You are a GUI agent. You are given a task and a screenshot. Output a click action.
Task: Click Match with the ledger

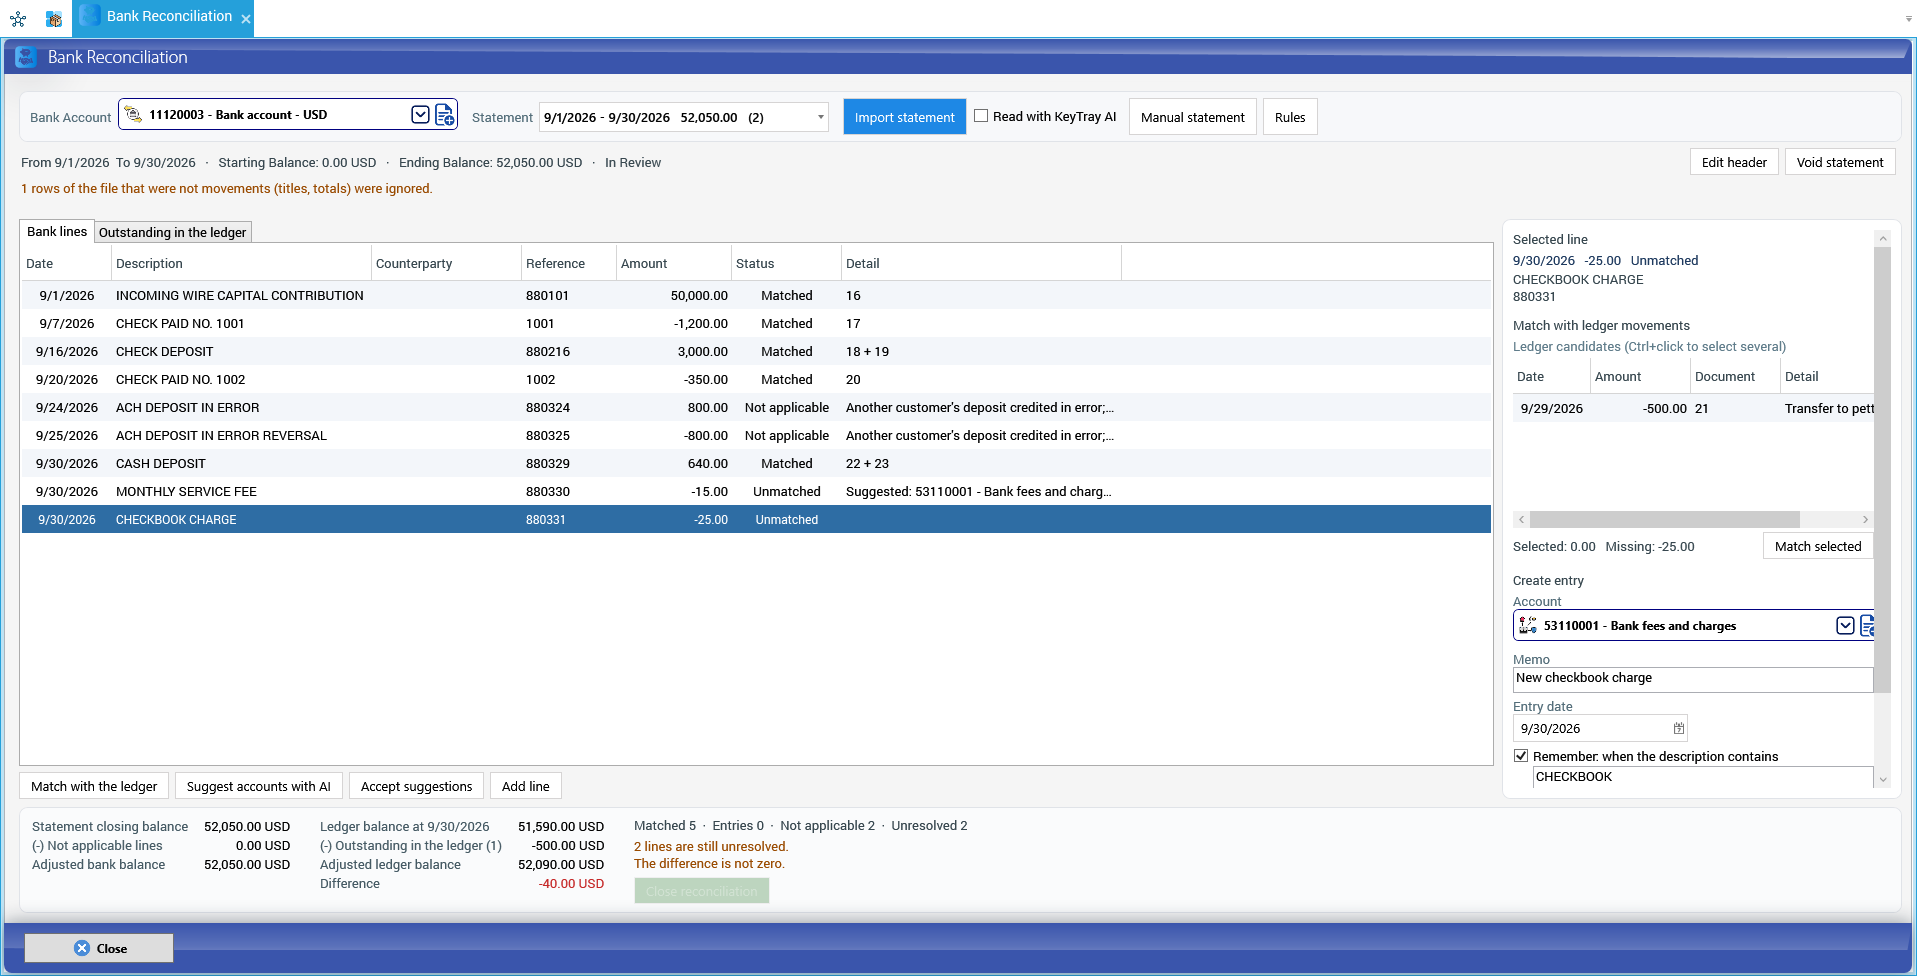click(94, 786)
